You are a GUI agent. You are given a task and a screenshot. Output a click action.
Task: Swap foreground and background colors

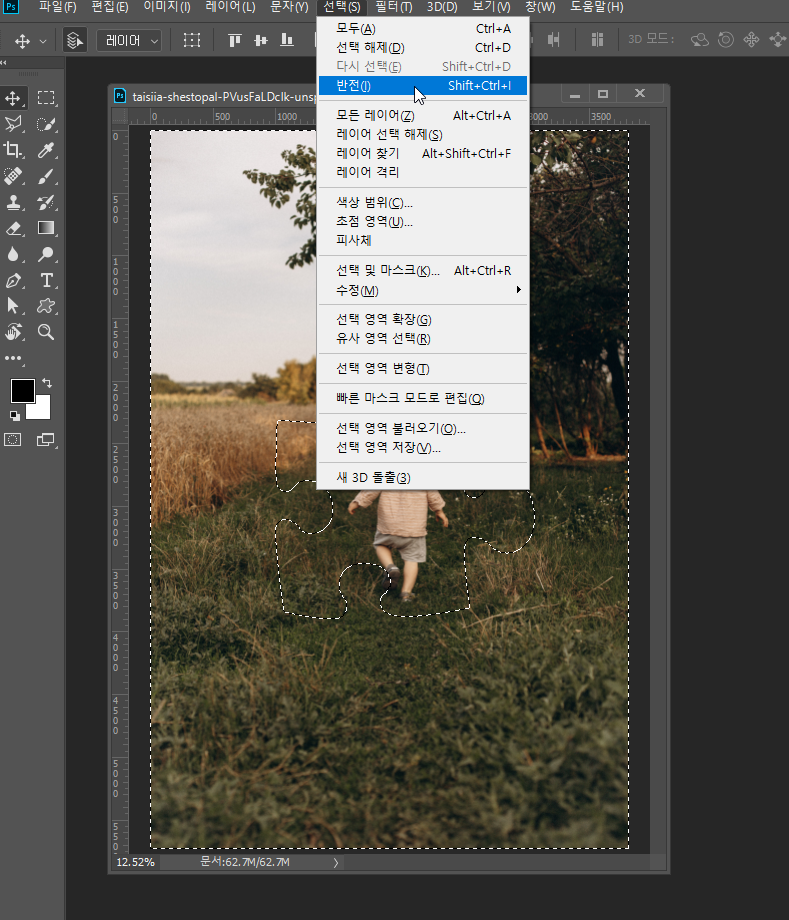[47, 383]
